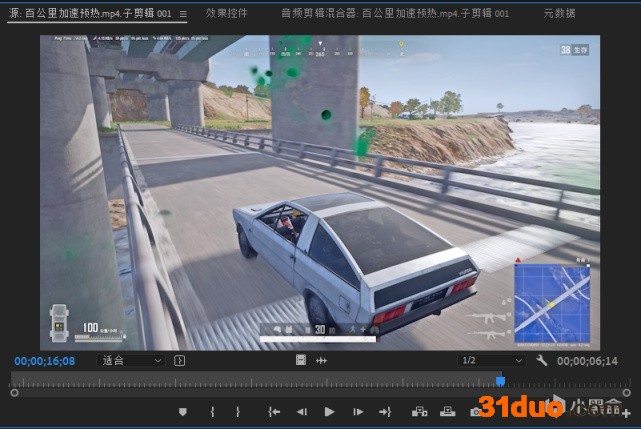
Task: Toggle Drag Audio Only waveform icon
Action: pos(322,361)
